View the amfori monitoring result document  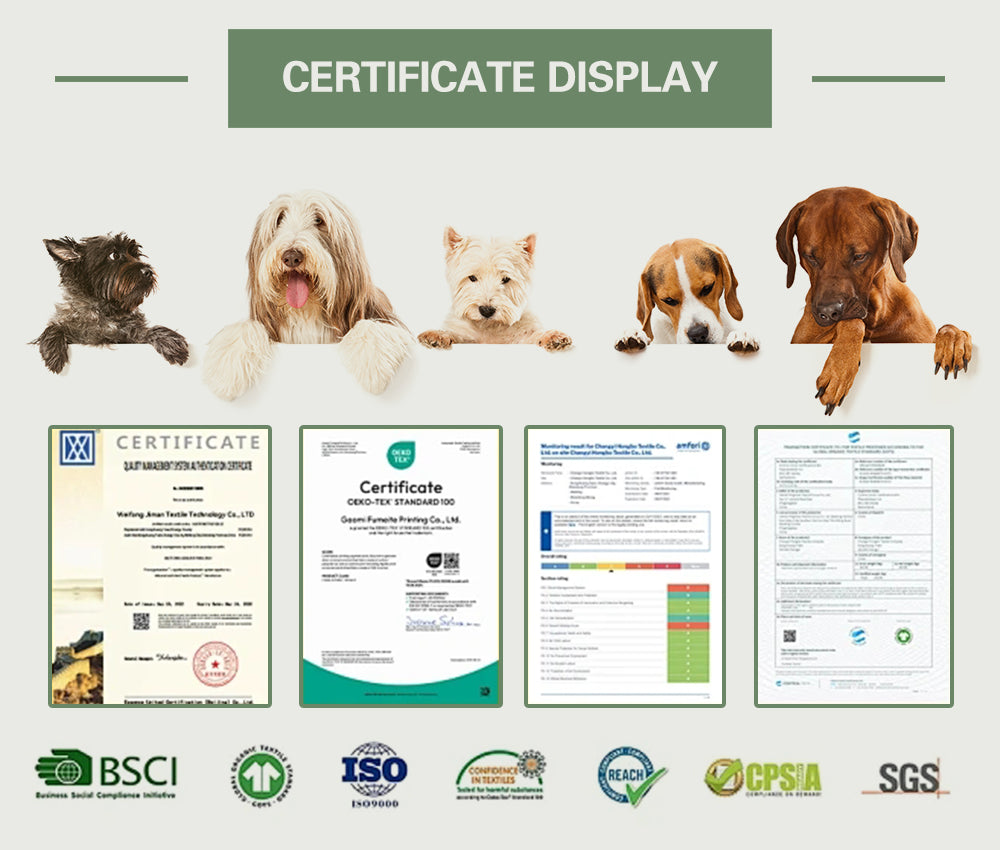click(624, 566)
